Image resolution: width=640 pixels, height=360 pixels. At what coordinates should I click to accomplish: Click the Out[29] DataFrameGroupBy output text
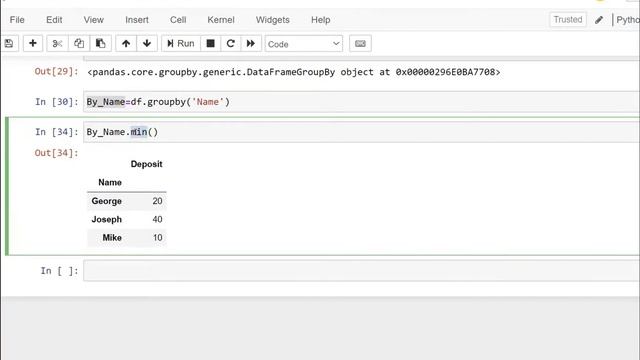click(294, 72)
